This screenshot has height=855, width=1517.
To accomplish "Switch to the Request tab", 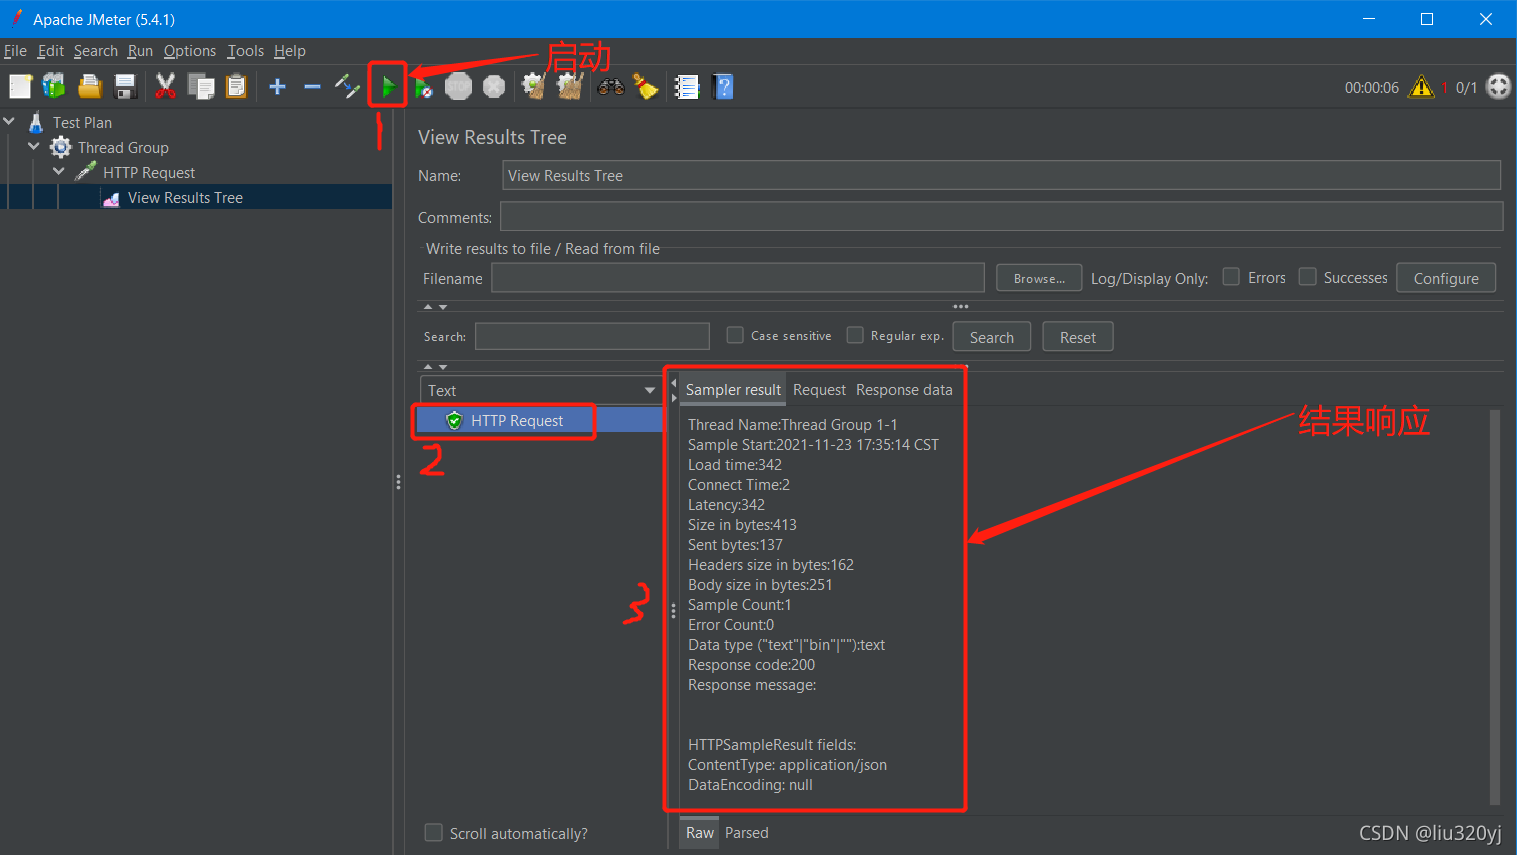I will [x=819, y=390].
